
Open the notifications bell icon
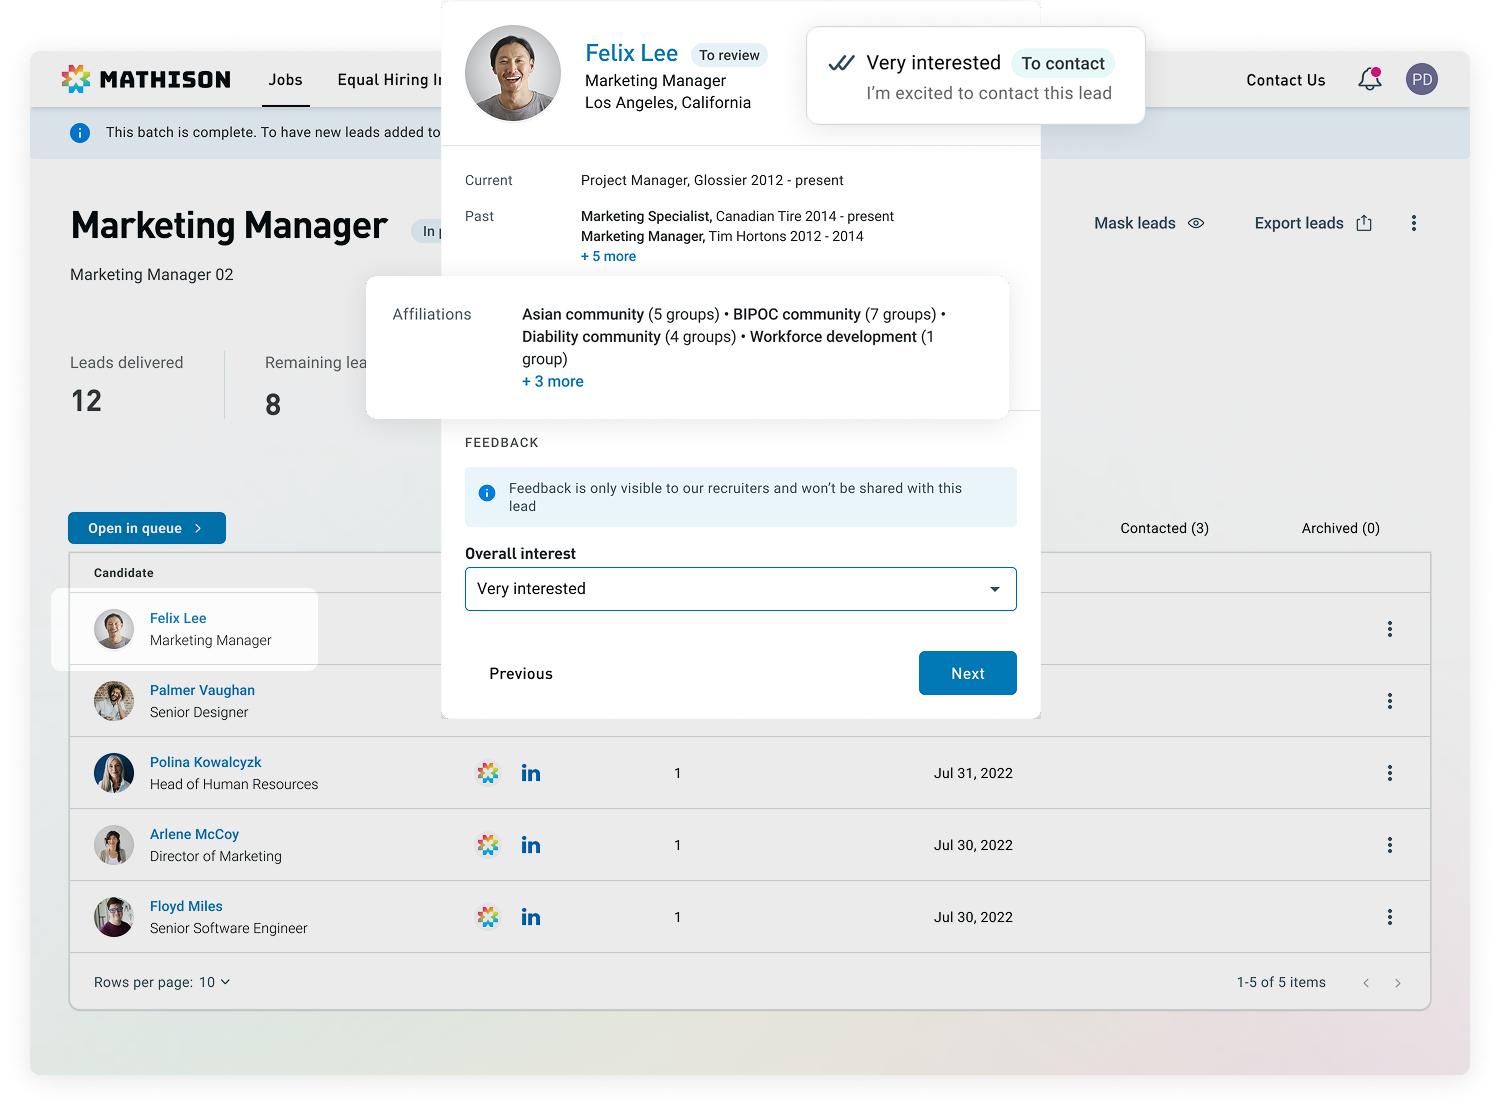[x=1369, y=80]
